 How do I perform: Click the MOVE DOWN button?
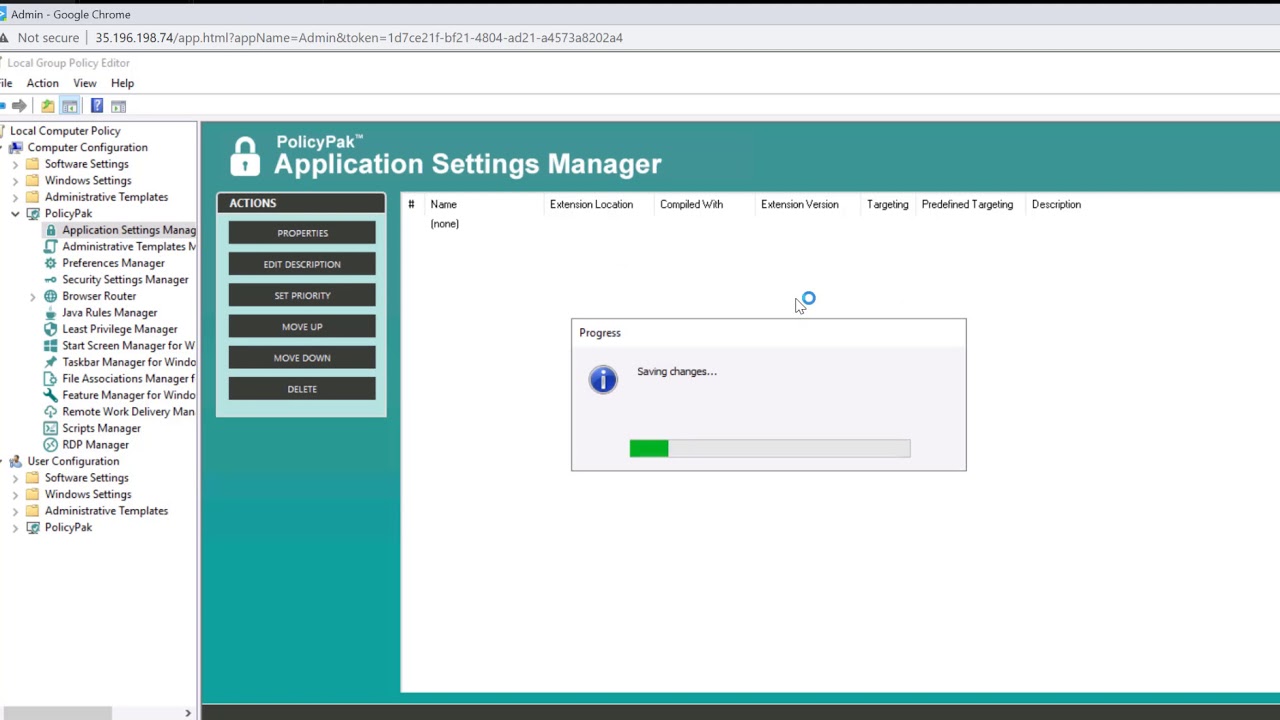(x=302, y=357)
